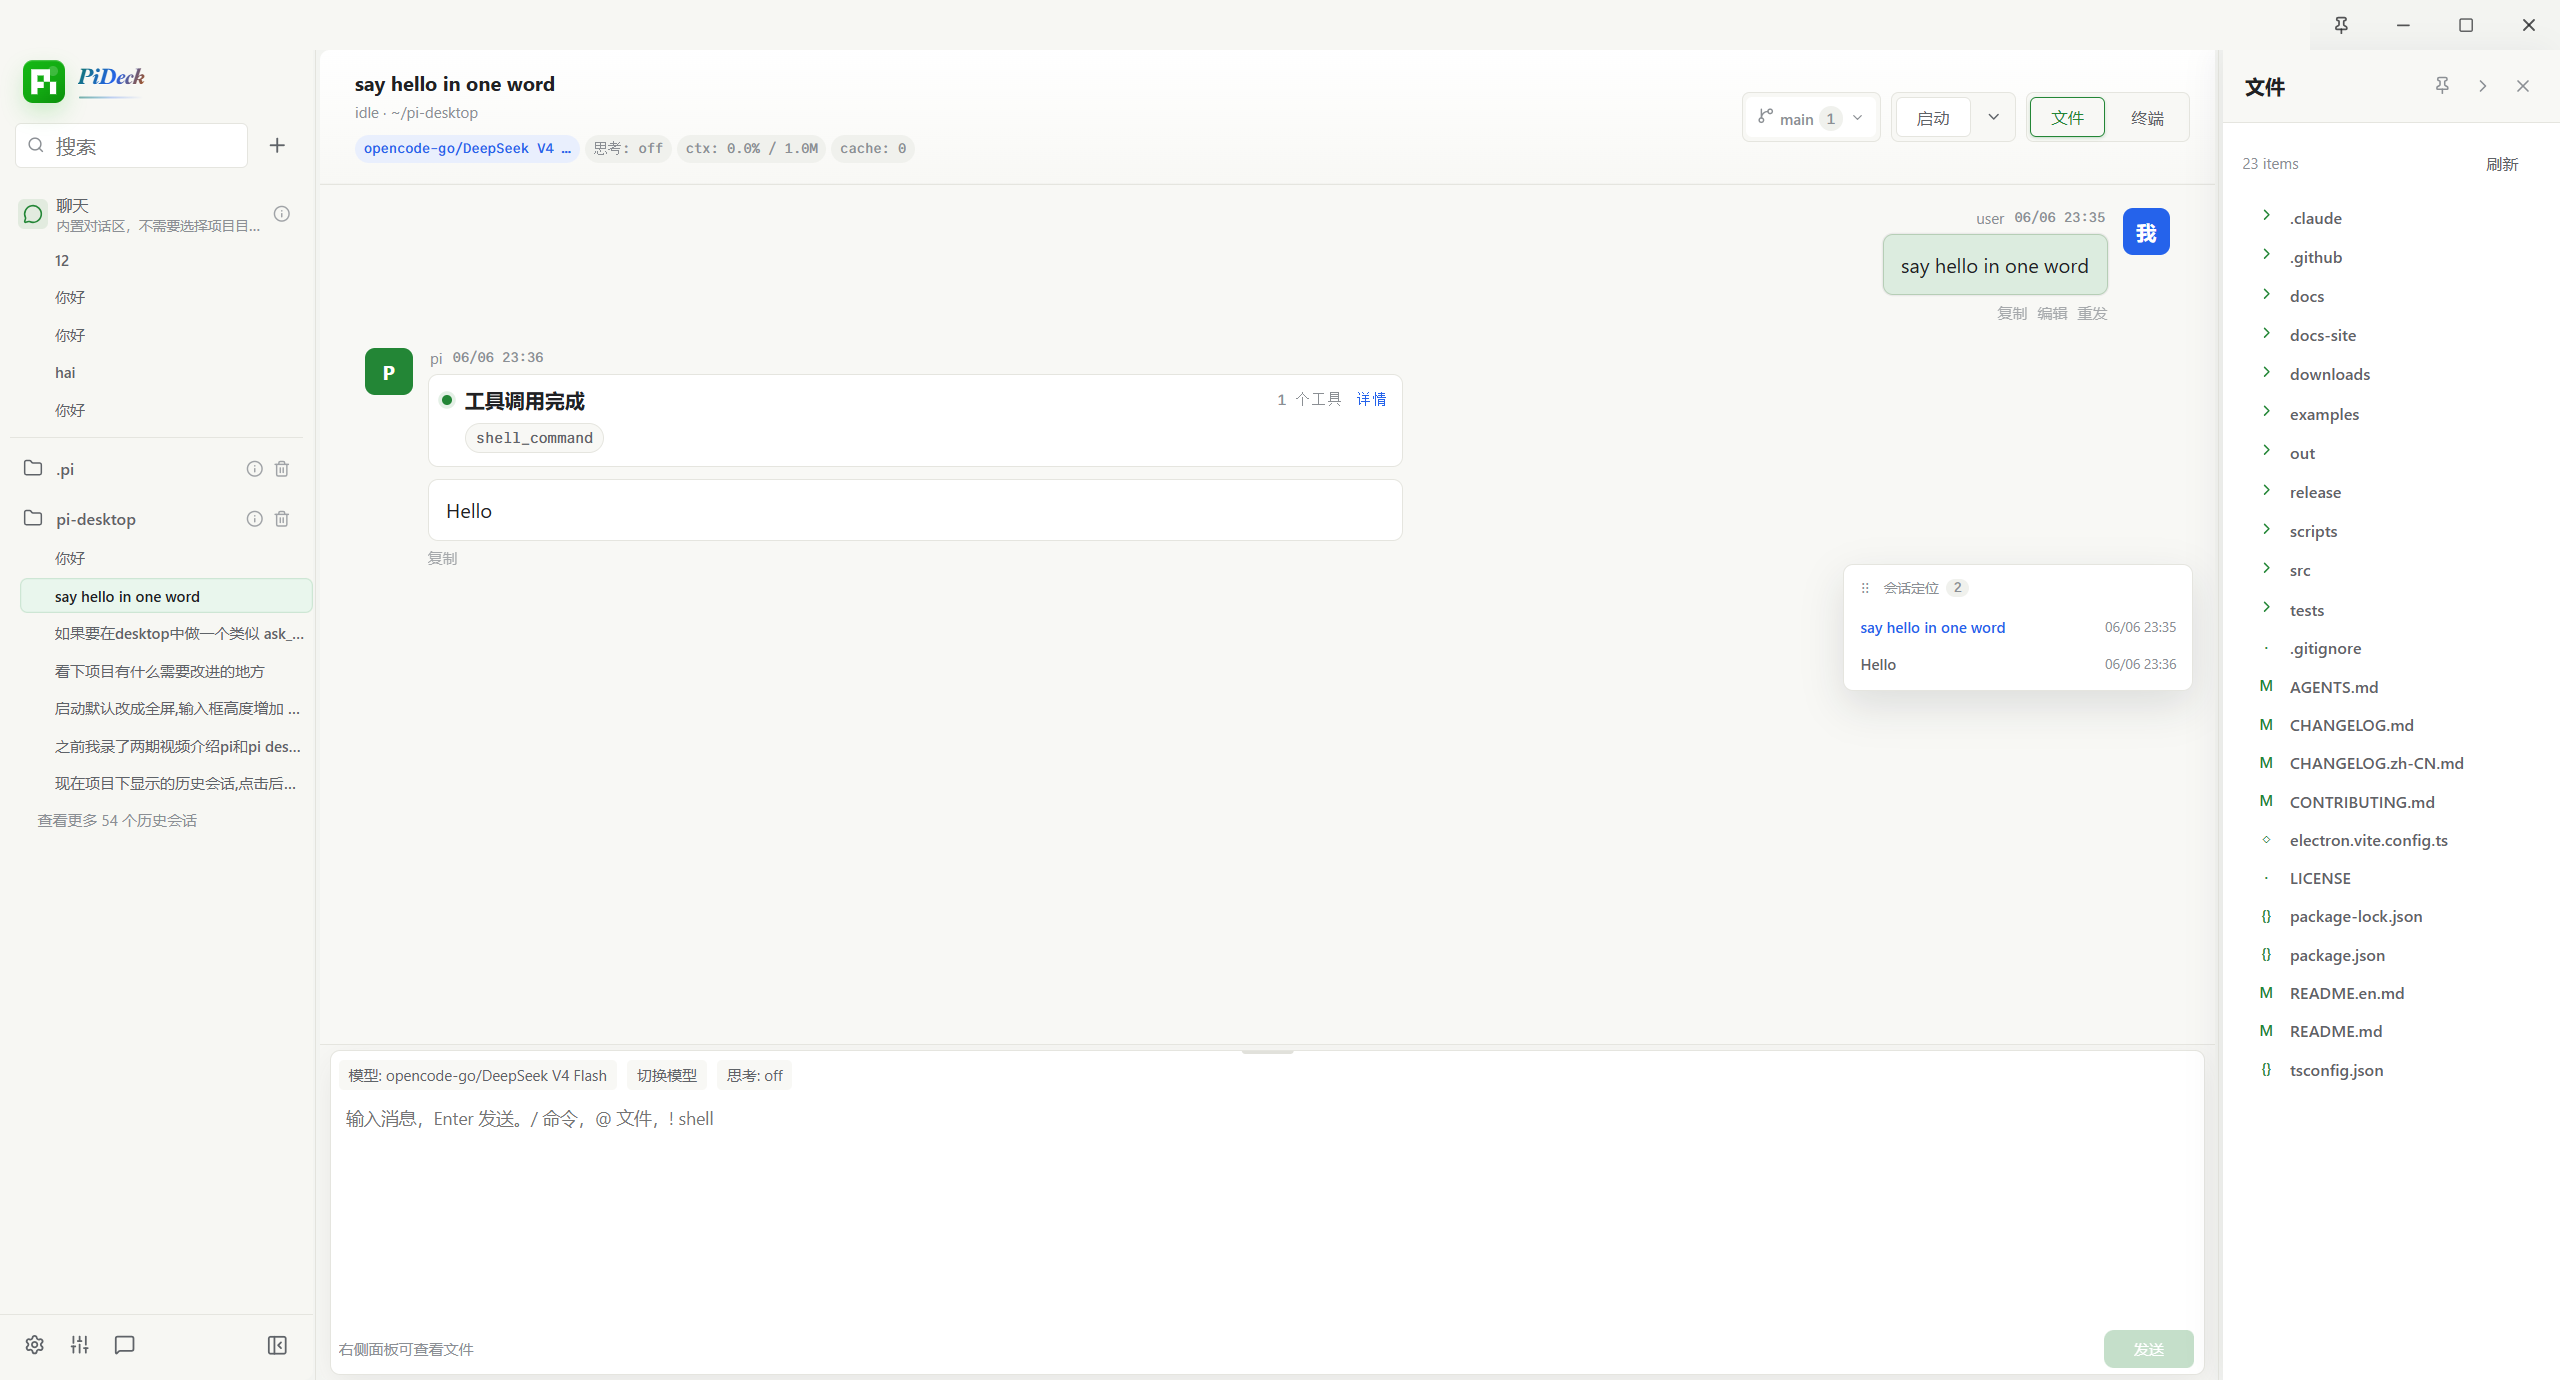Click the 刷新 refresh button
Viewport: 2560px width, 1380px height.
click(2502, 164)
